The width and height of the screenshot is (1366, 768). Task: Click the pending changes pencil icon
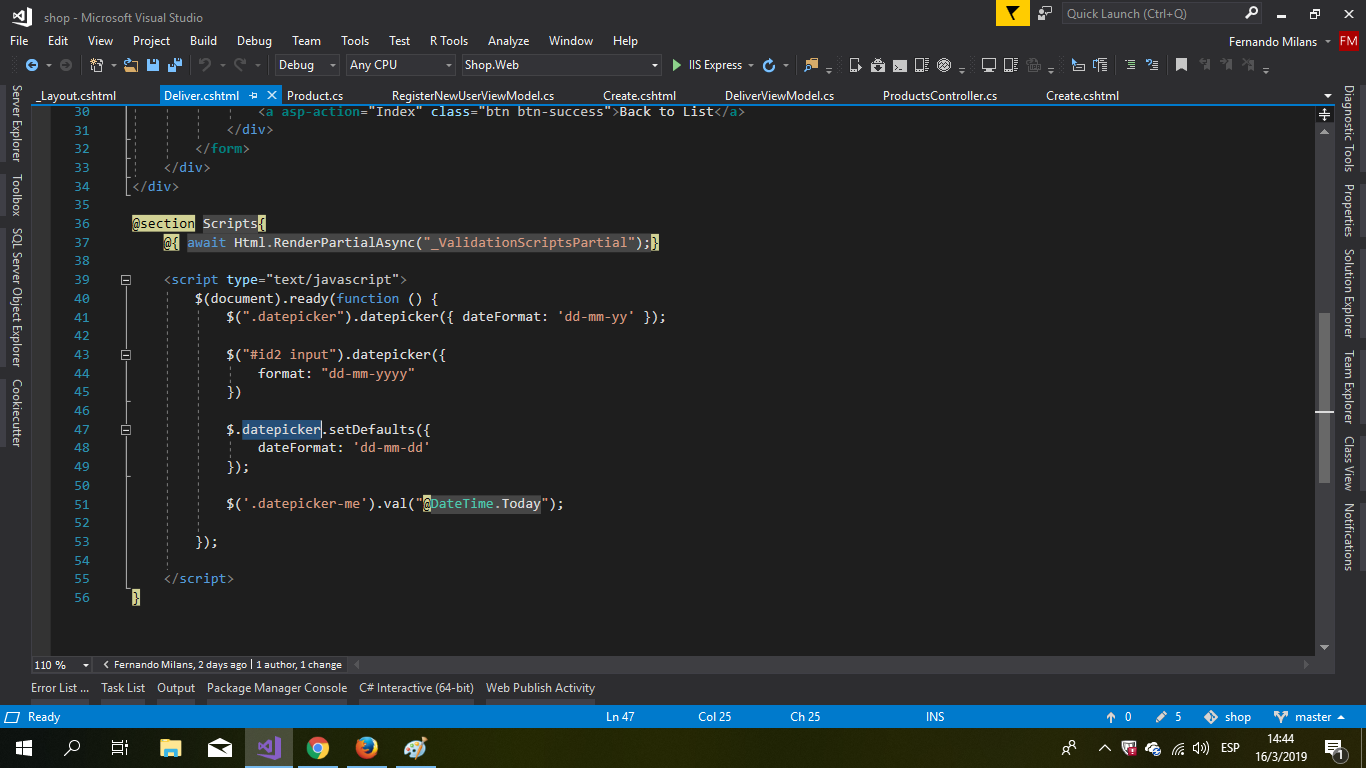(x=1161, y=717)
